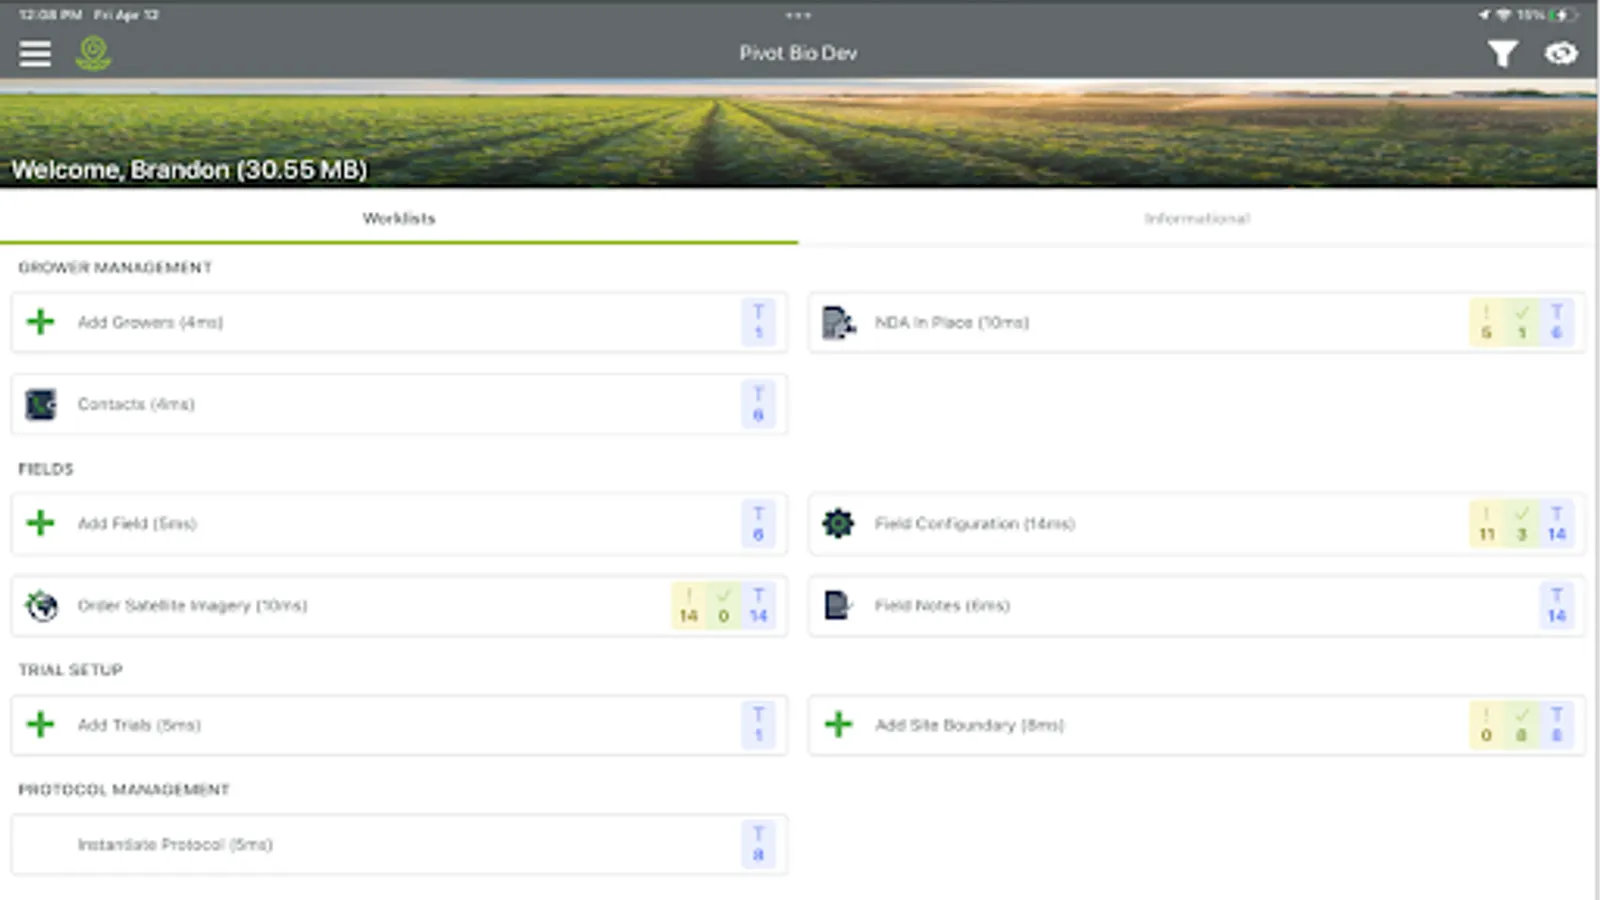Click the total badge on Order Satellite Imagery
Image resolution: width=1600 pixels, height=900 pixels.
tap(758, 606)
